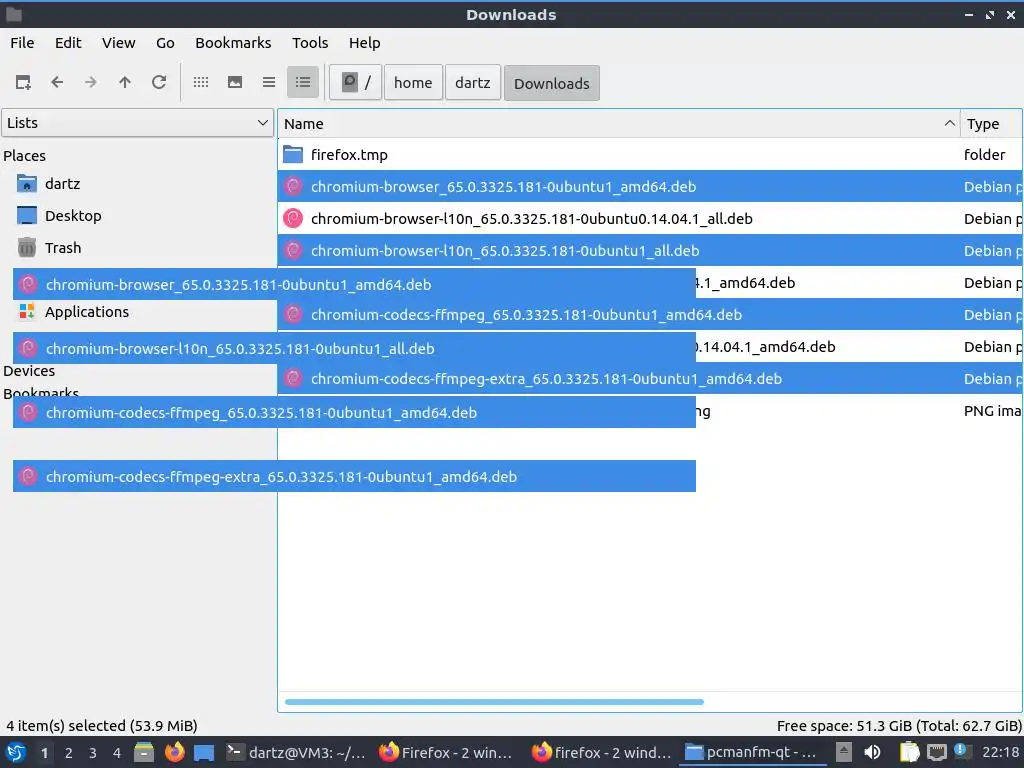The width and height of the screenshot is (1024, 768).
Task: Select chromium-browser-l10n_65.0.3325.181-0ubuntu0.14.04.1_all.deb
Action: tap(531, 219)
